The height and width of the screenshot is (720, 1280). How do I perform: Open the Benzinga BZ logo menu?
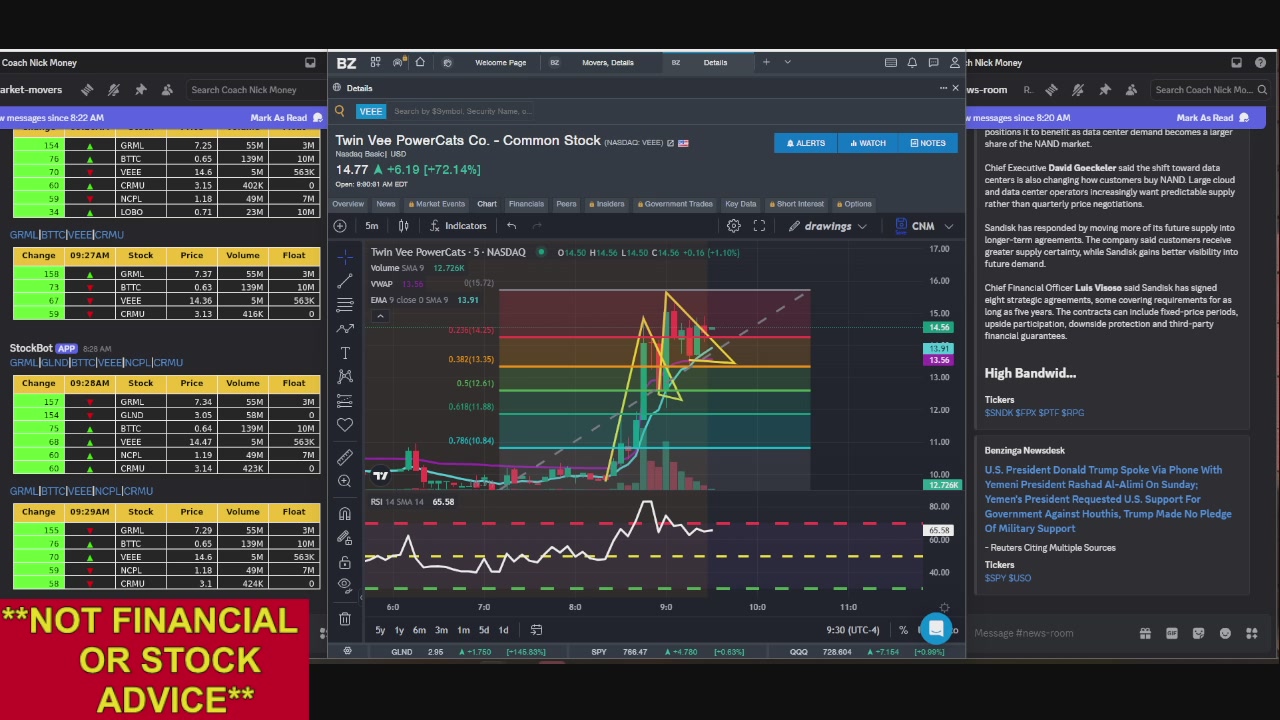point(346,63)
